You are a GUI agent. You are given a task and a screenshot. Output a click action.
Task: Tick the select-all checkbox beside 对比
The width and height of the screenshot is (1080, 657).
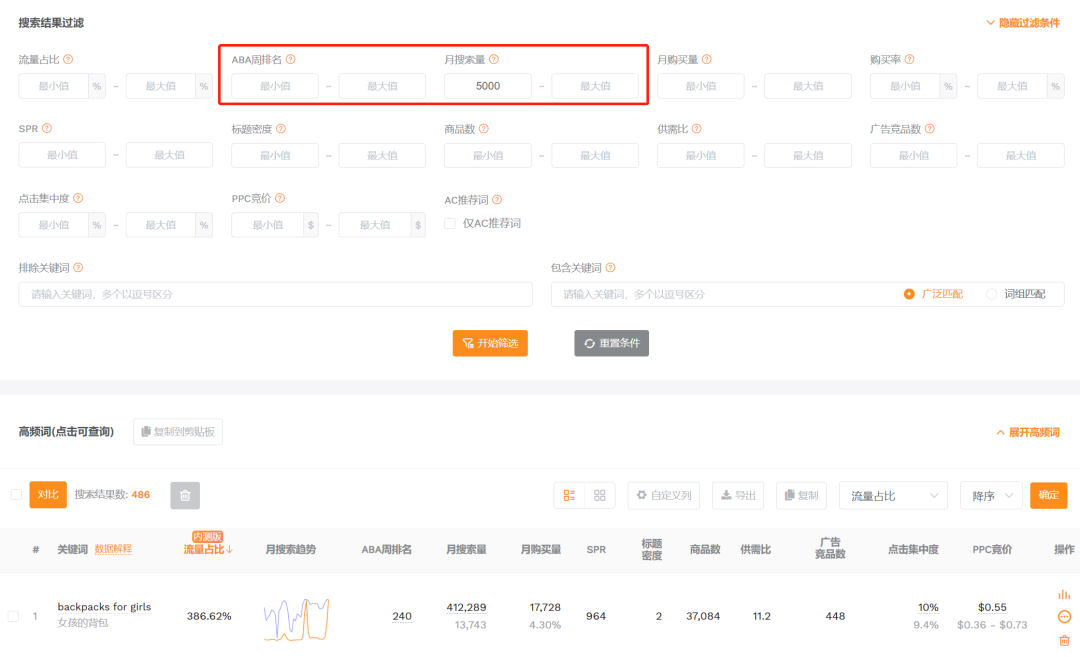17,494
